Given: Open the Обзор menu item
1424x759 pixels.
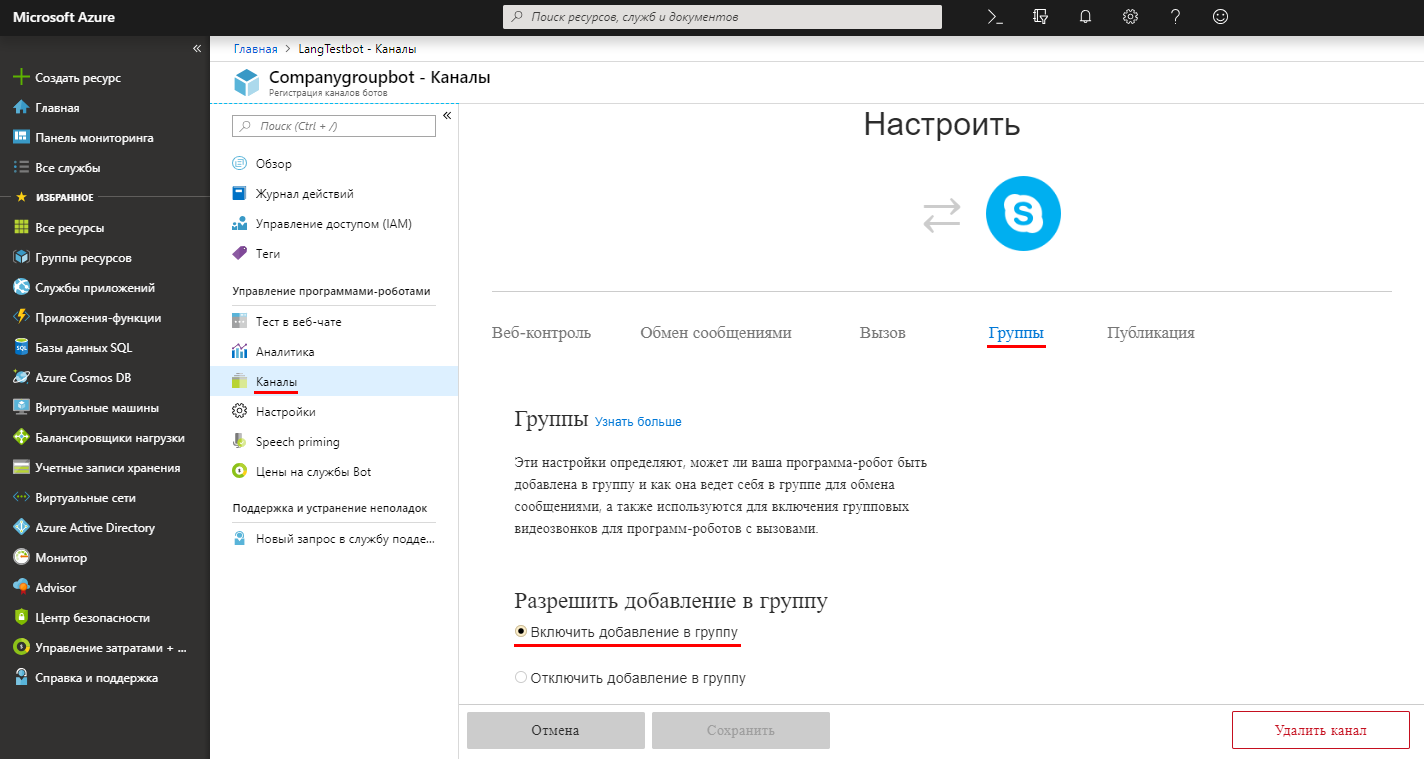Looking at the screenshot, I should (x=334, y=164).
